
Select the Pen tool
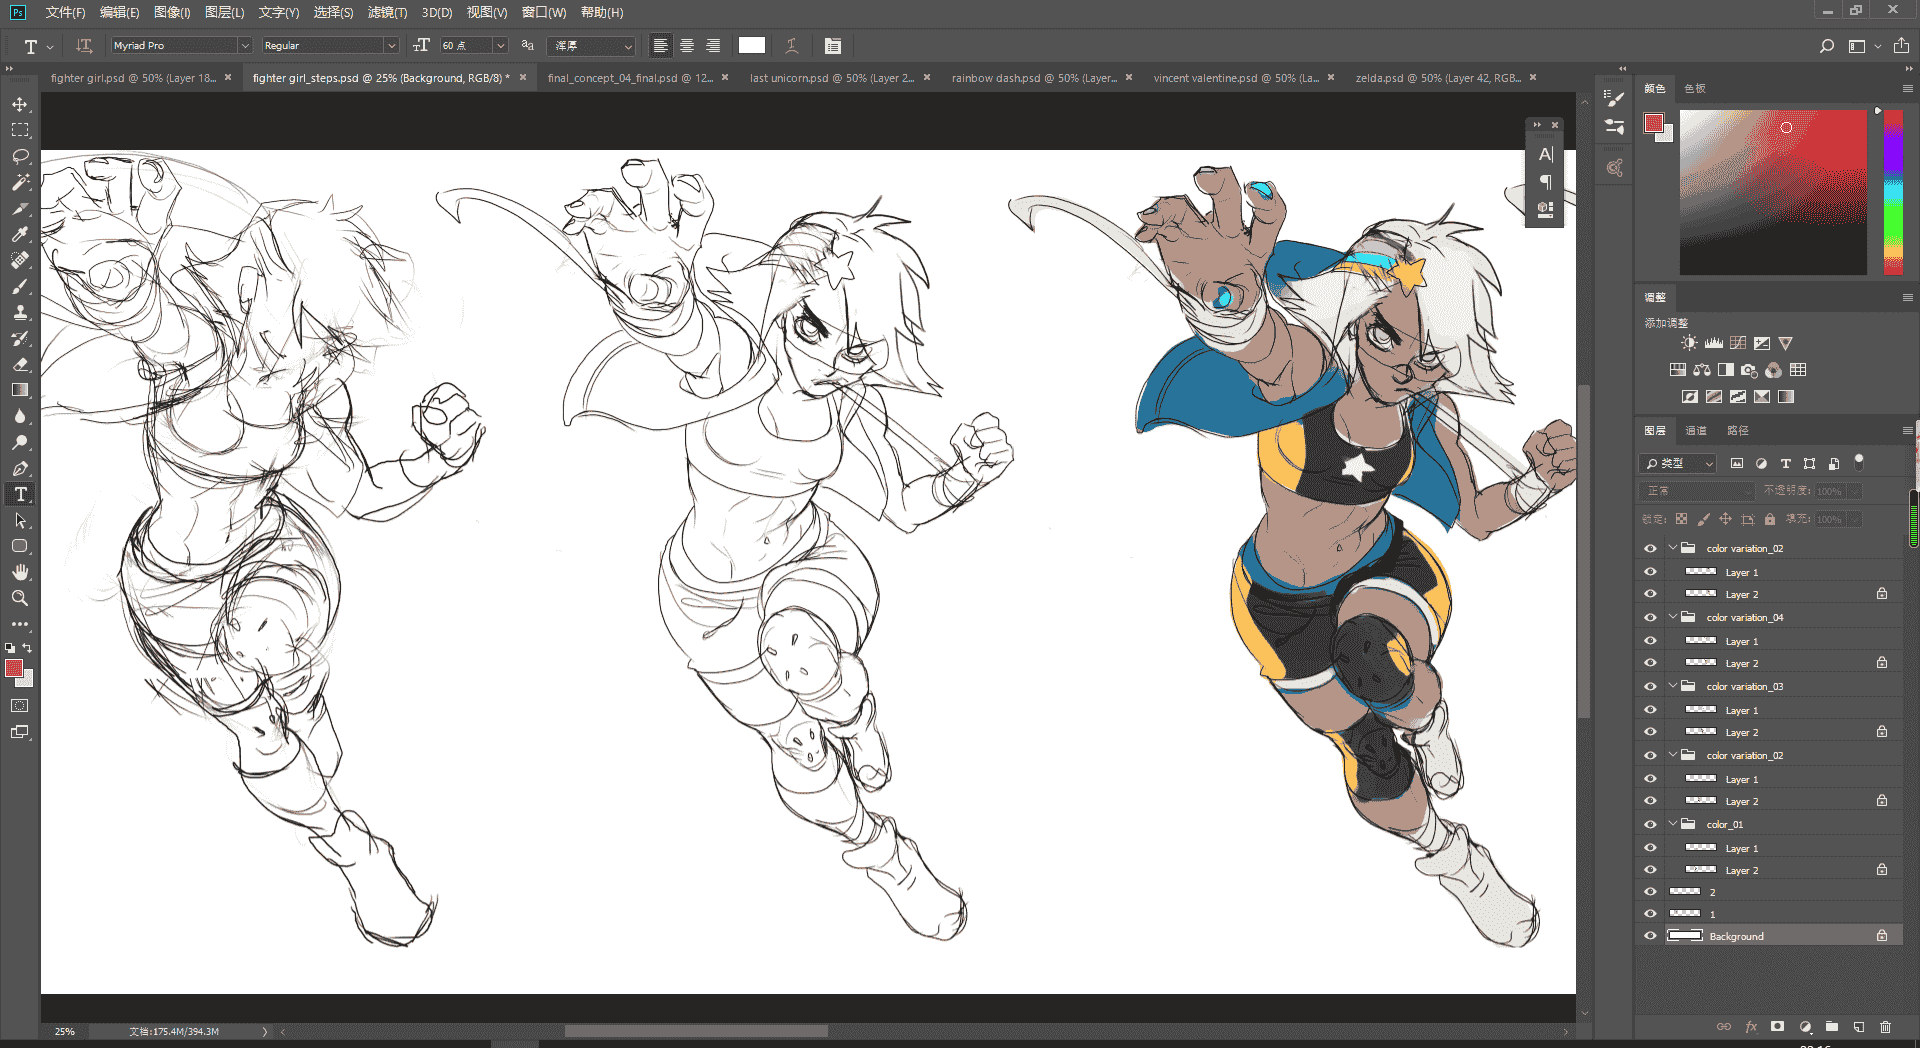[x=20, y=468]
